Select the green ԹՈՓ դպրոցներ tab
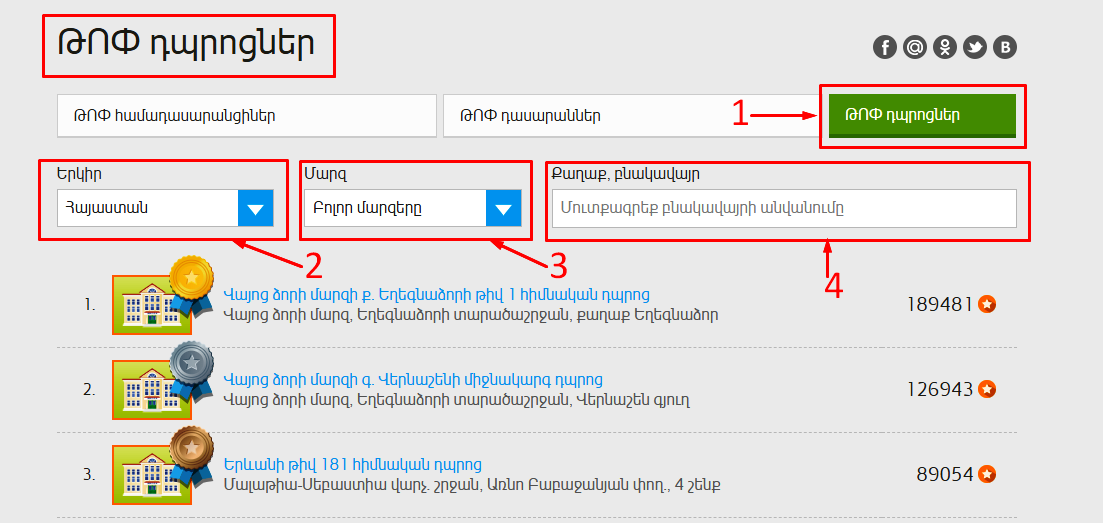This screenshot has height=523, width=1103. [922, 115]
